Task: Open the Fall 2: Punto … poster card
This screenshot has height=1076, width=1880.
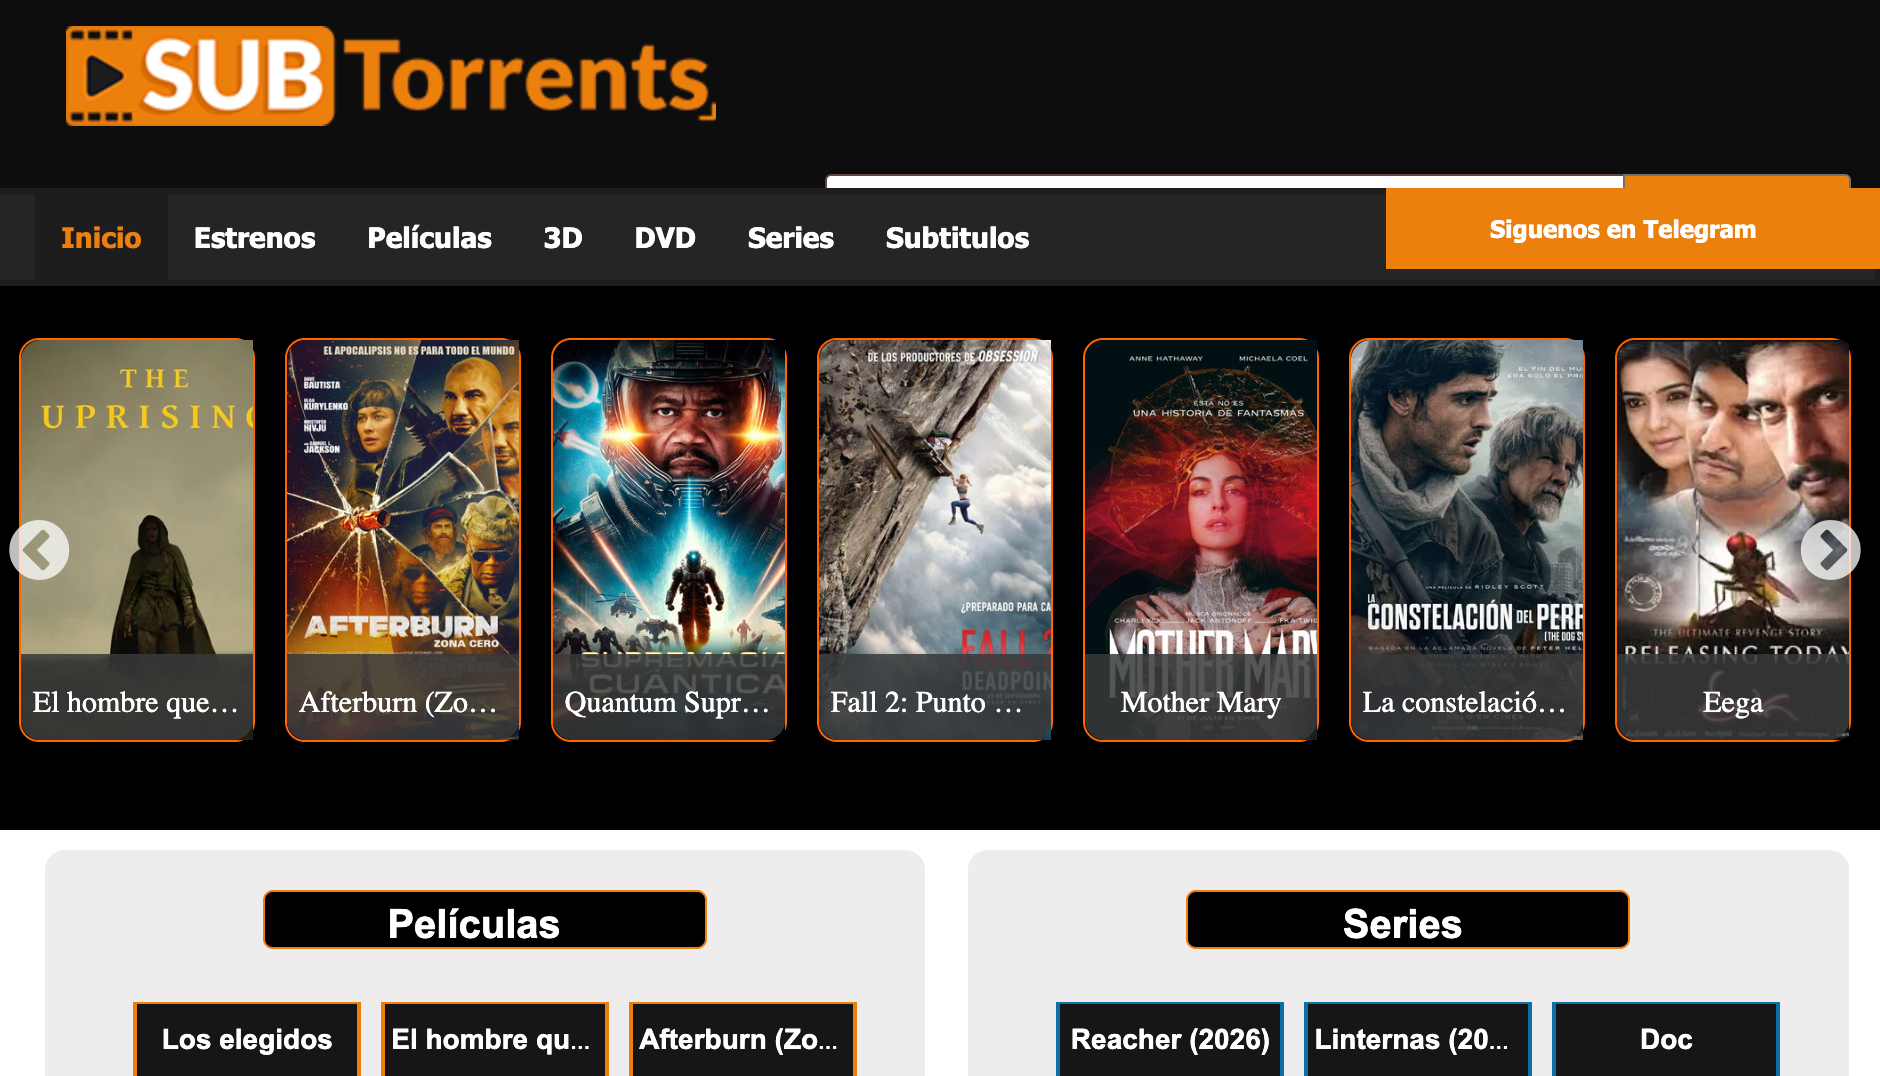Action: 935,540
